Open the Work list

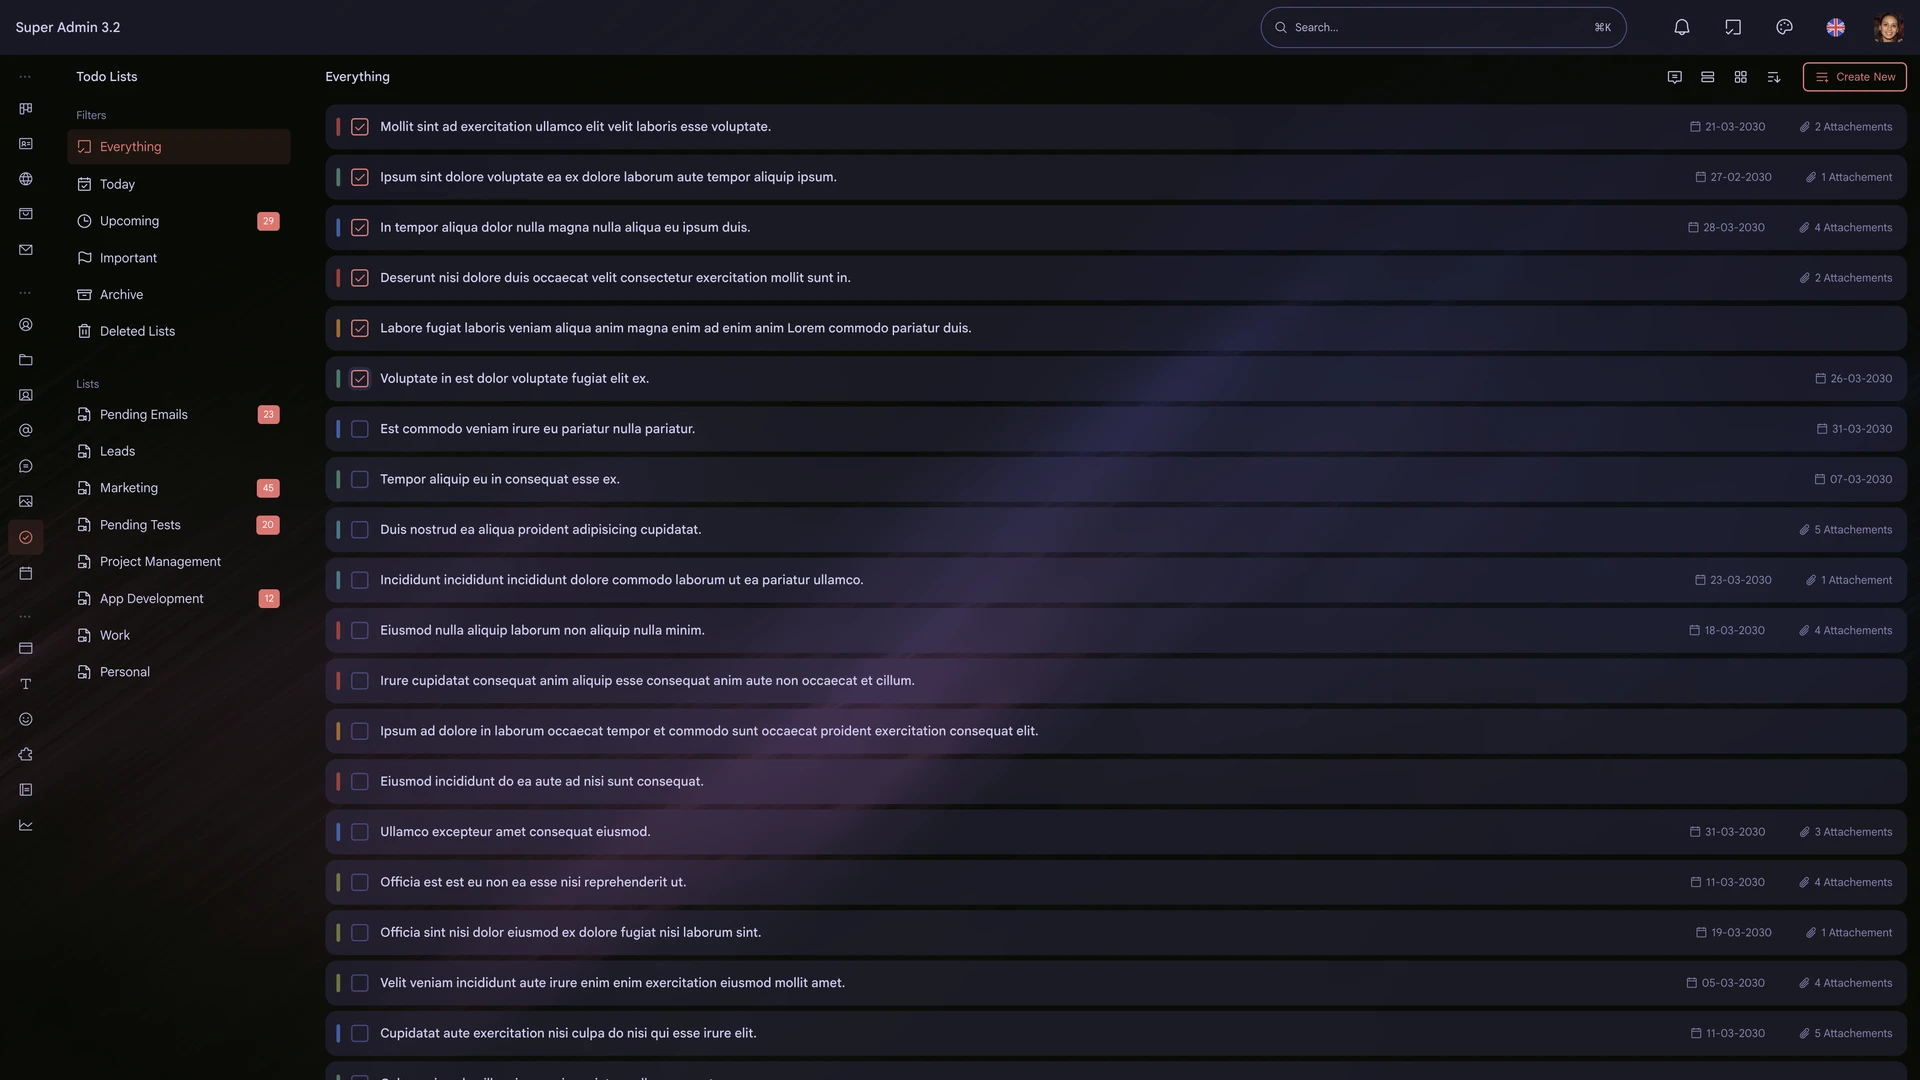click(x=179, y=636)
